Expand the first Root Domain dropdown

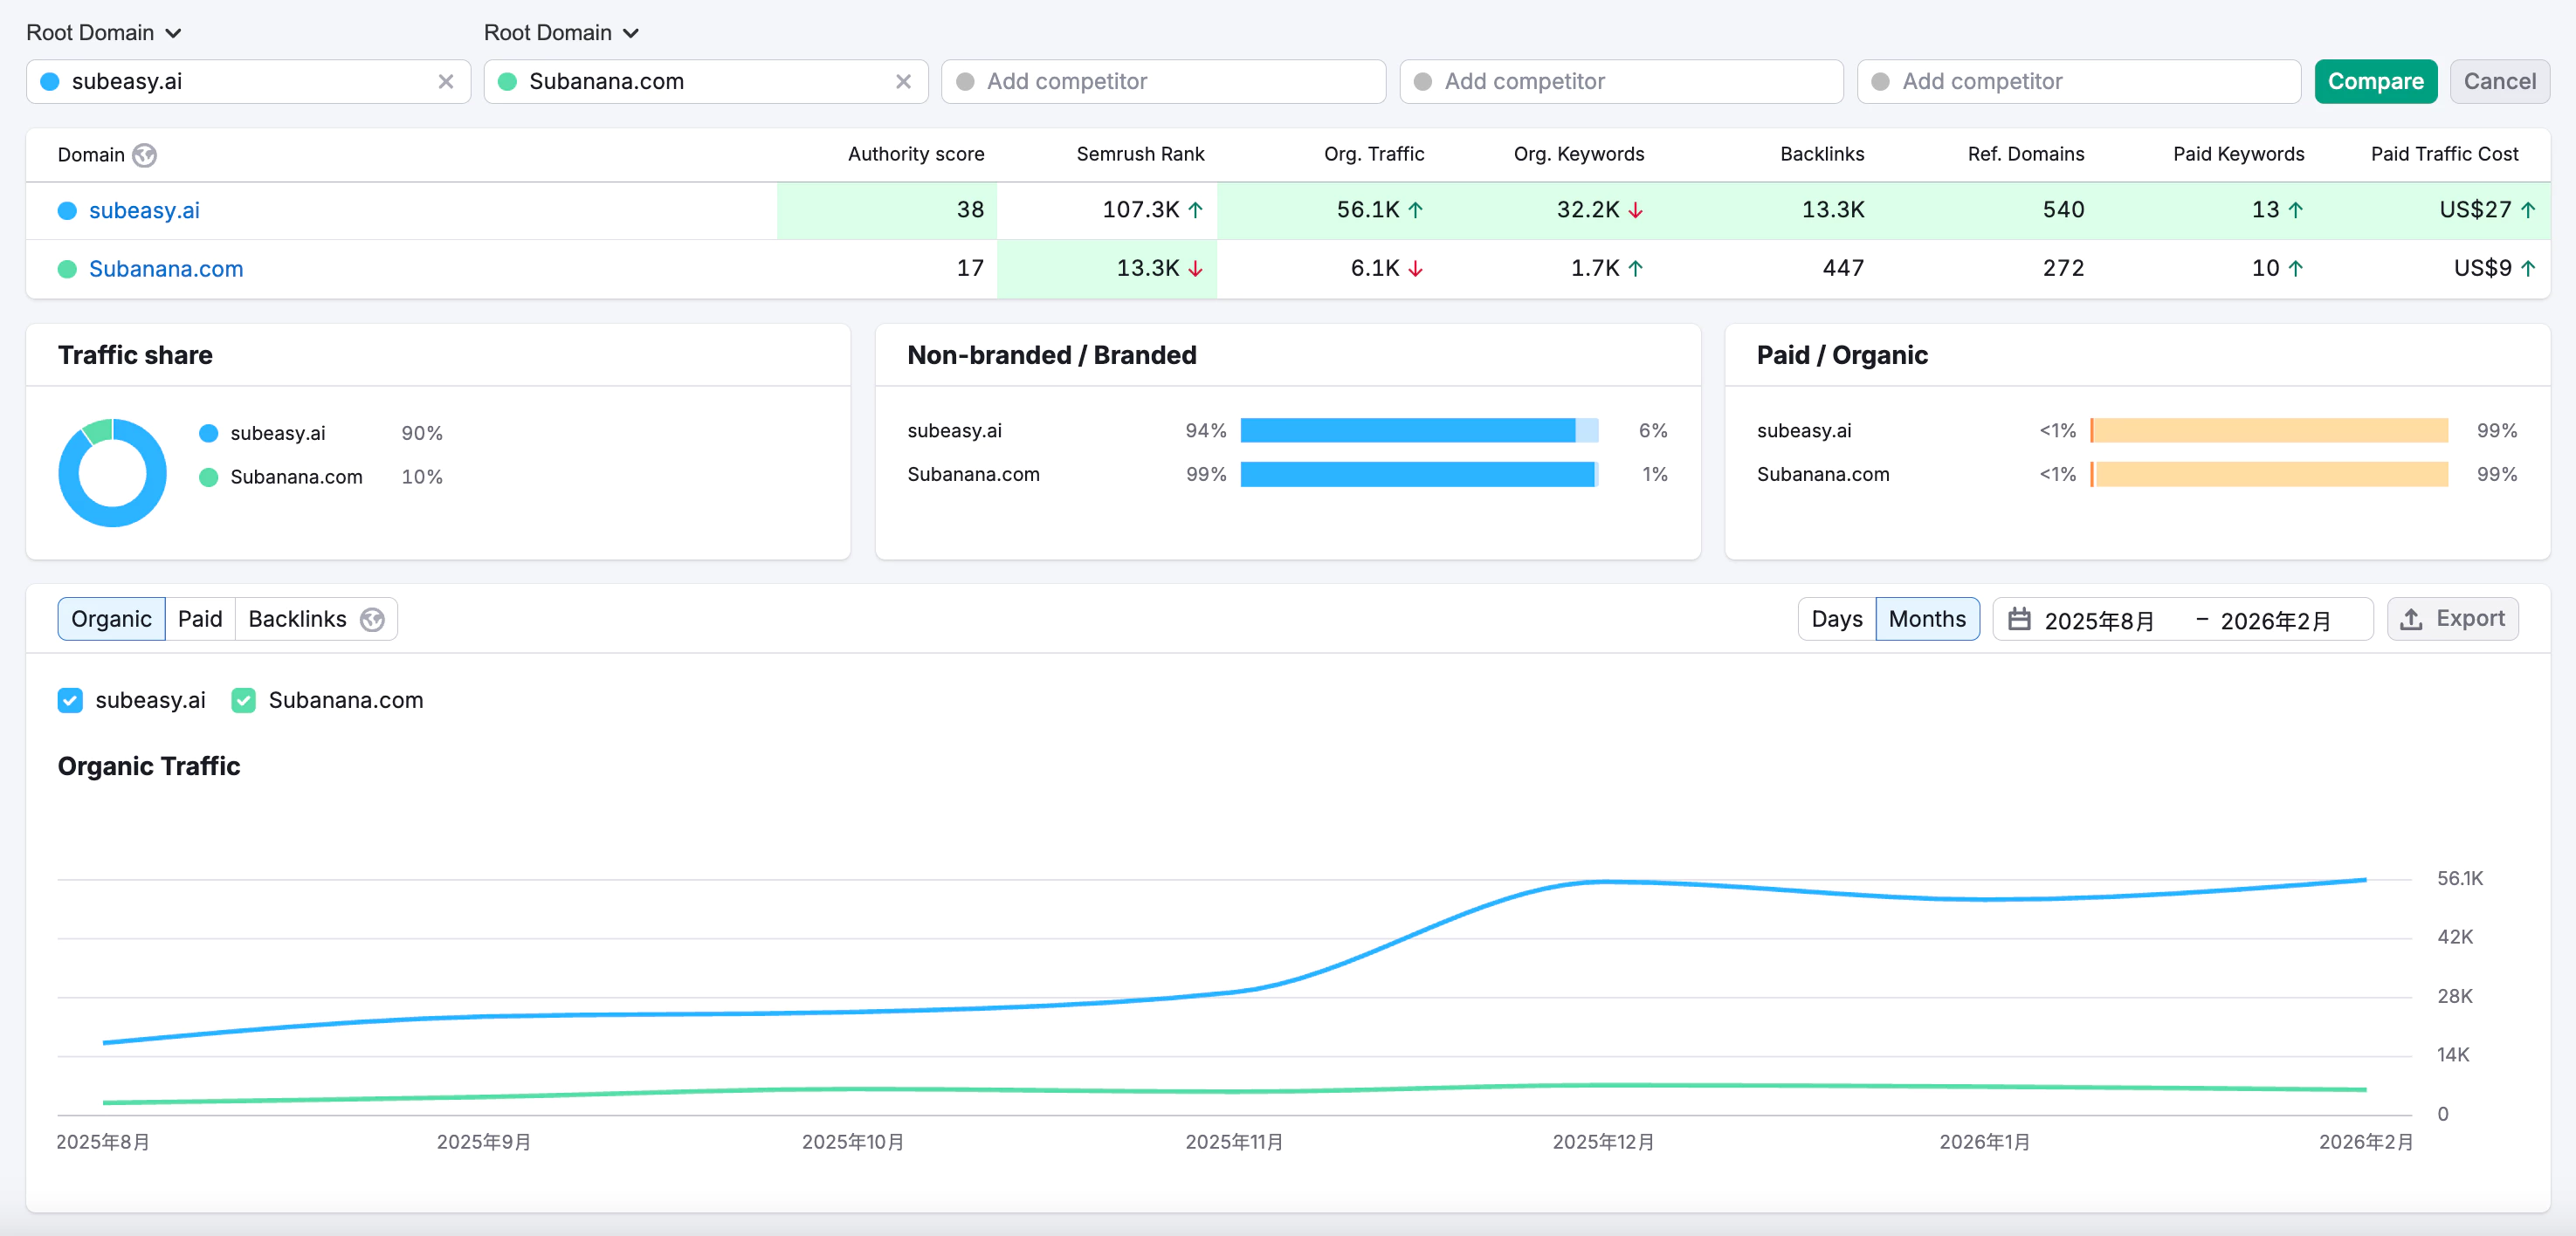[x=104, y=33]
